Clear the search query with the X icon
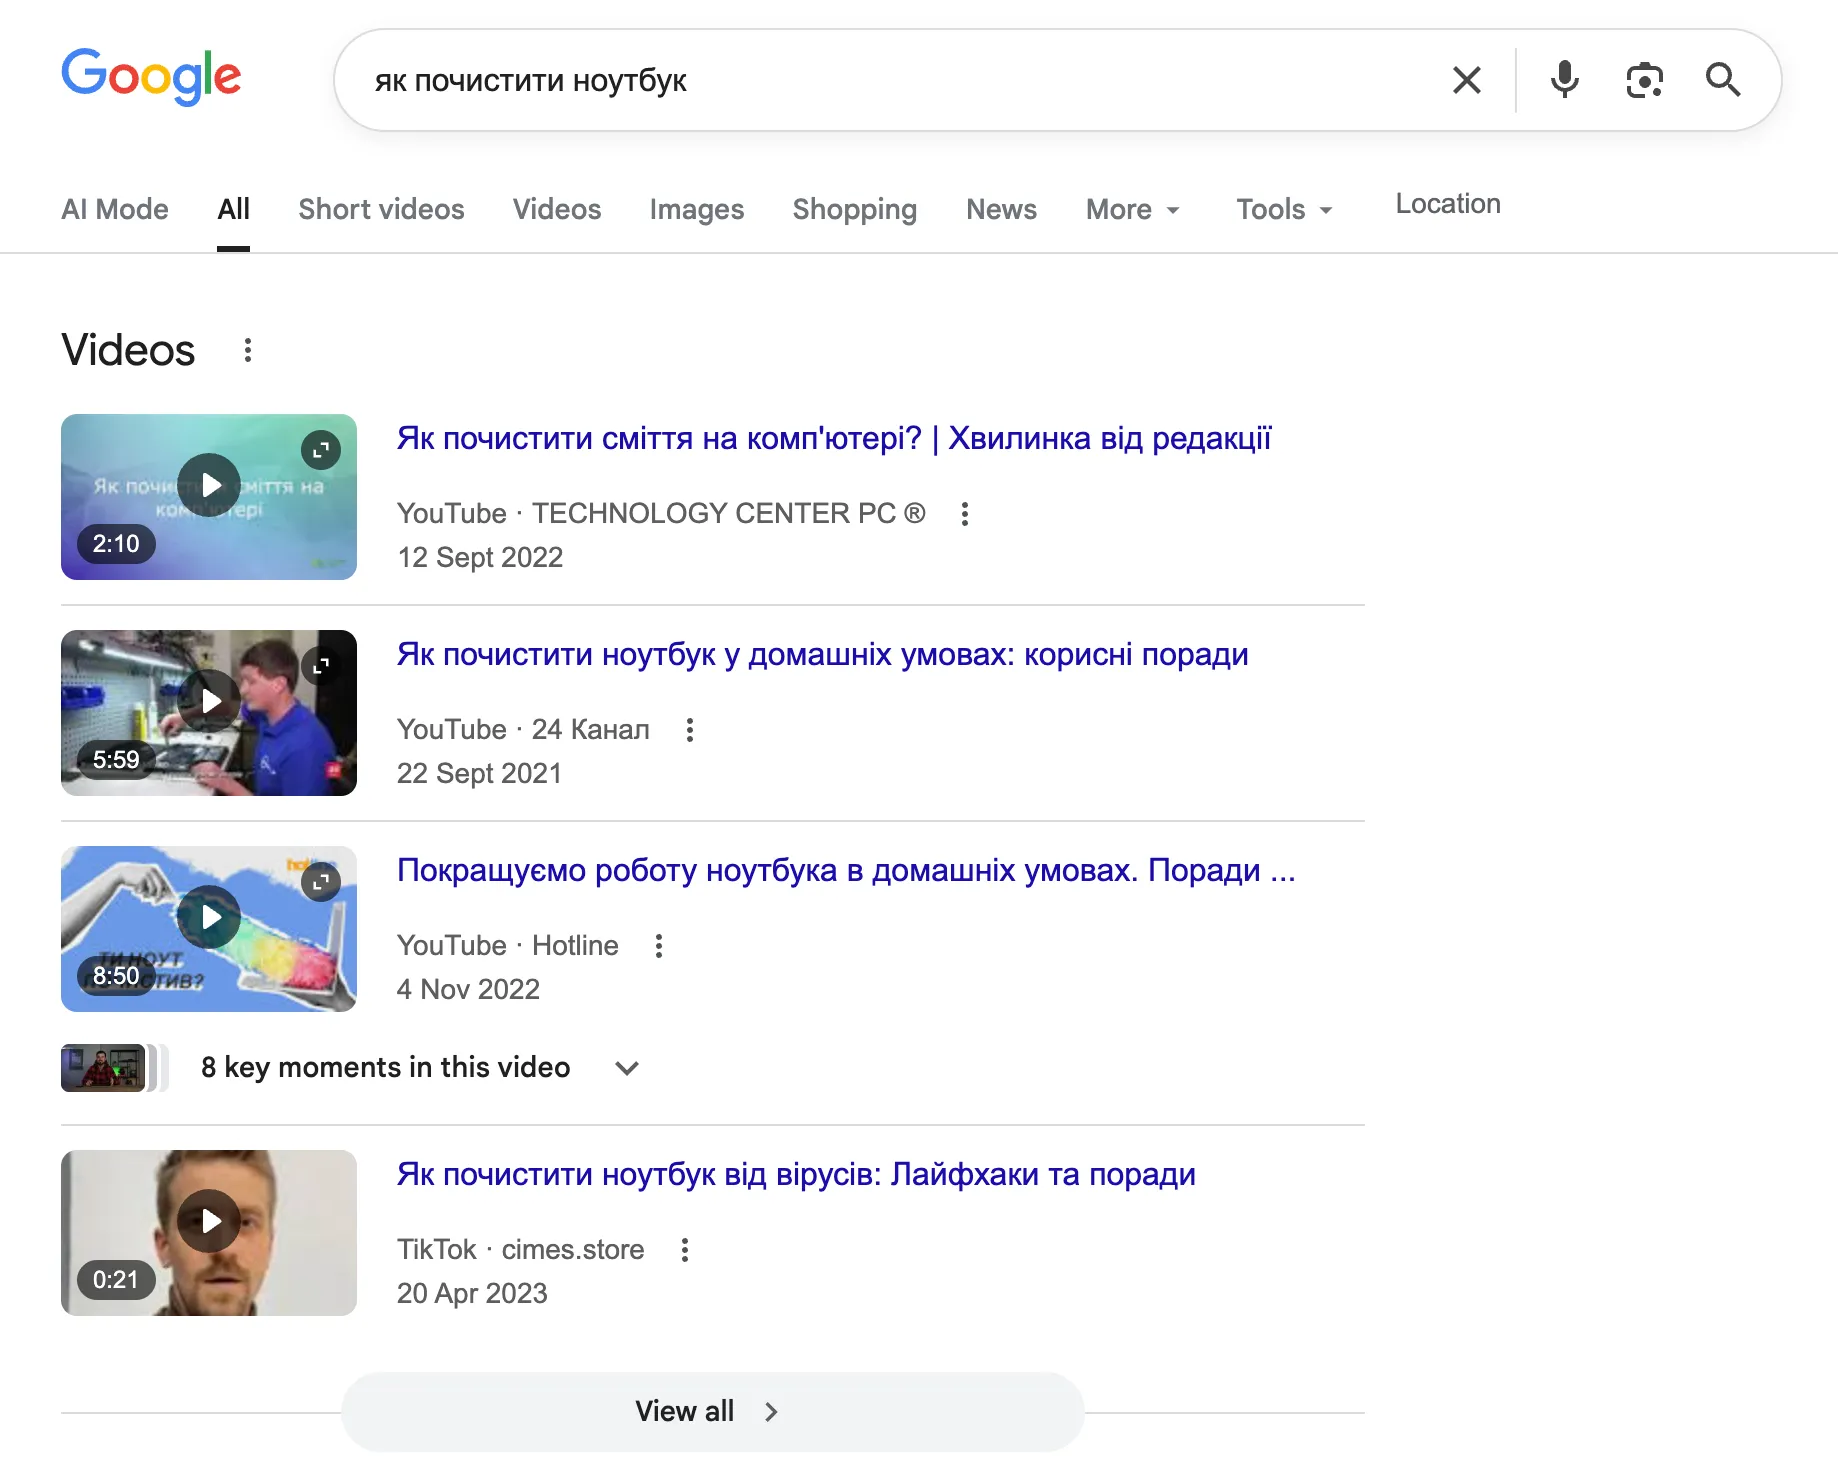1838x1474 pixels. (x=1466, y=80)
